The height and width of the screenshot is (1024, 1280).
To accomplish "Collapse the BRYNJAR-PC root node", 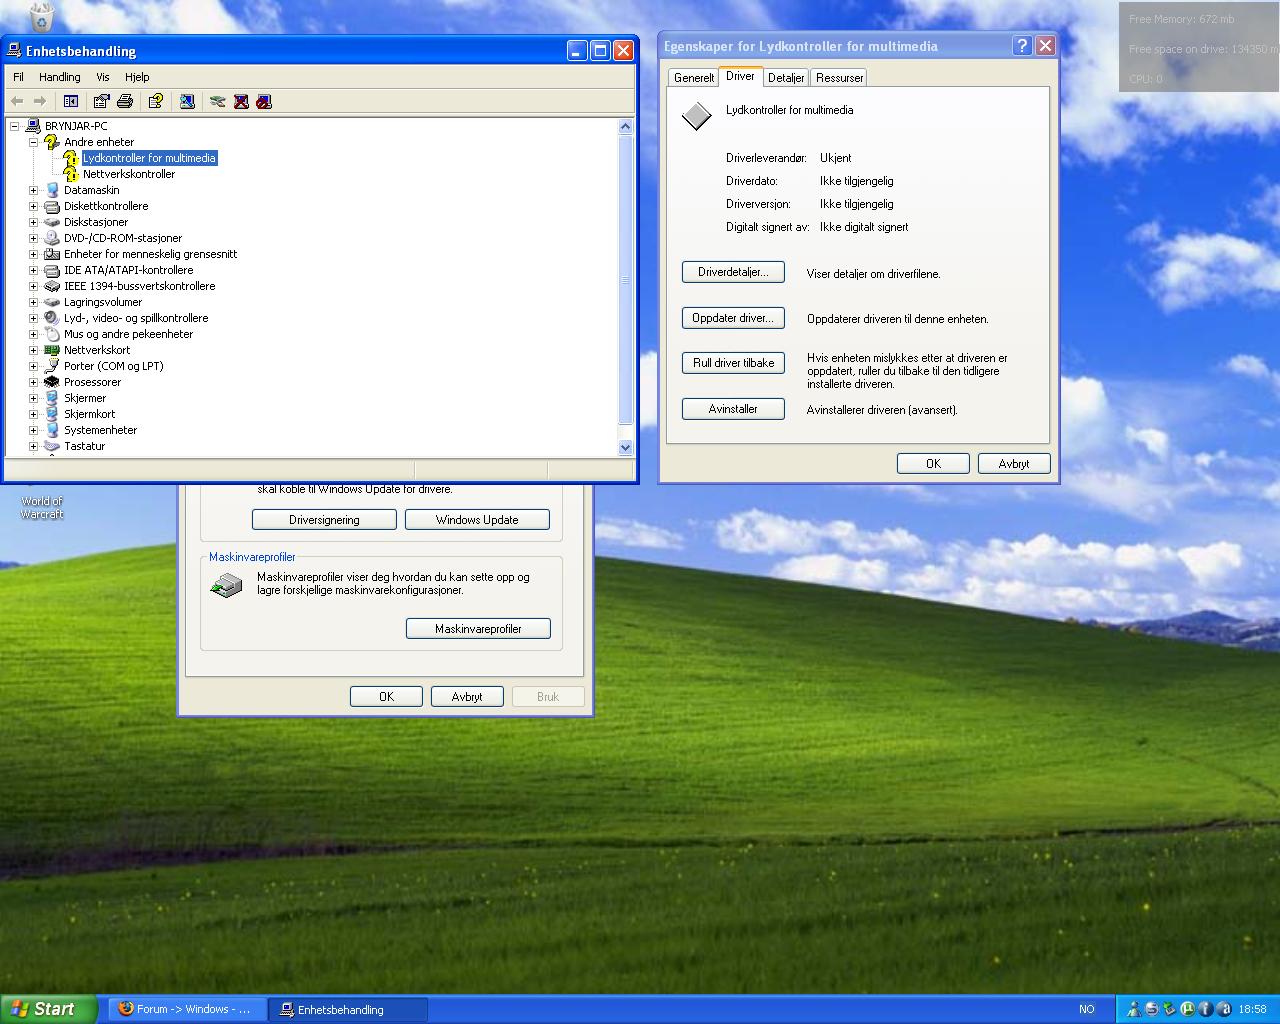I will click(15, 126).
